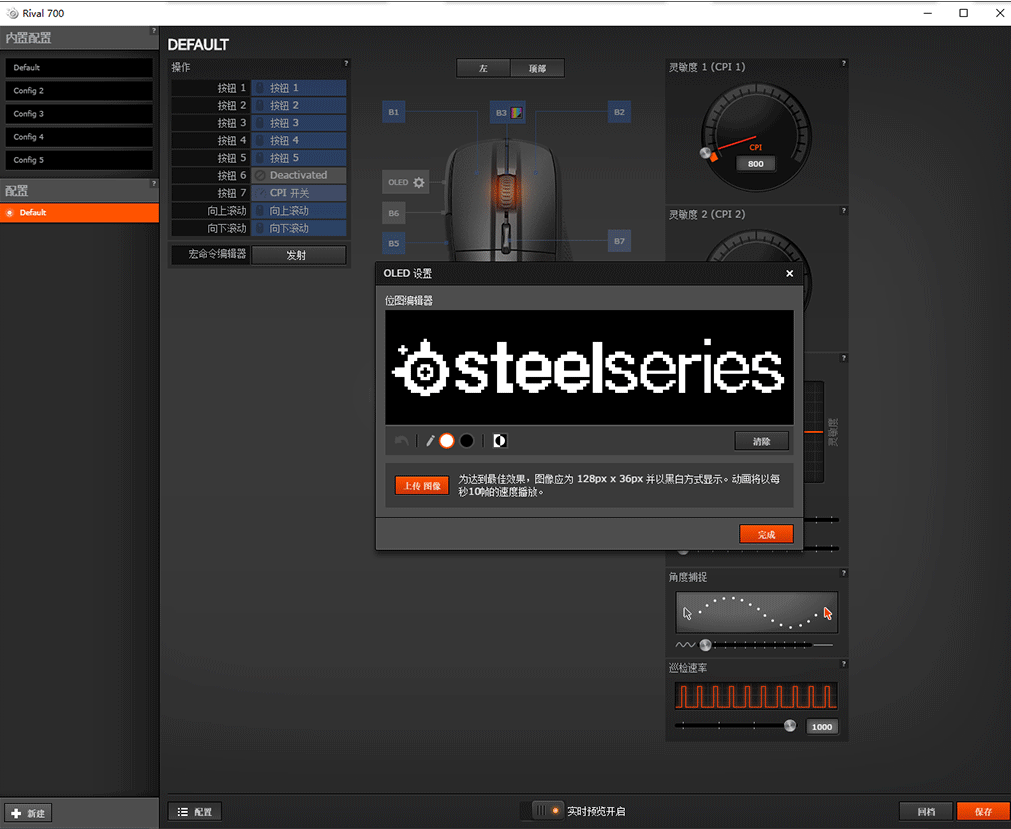This screenshot has height=829, width=1011.
Task: Select the B5 button marker
Action: pos(393,243)
